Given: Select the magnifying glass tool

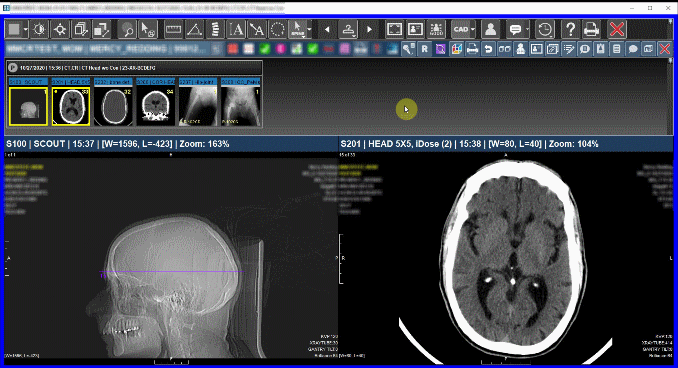Looking at the screenshot, I should click(127, 29).
